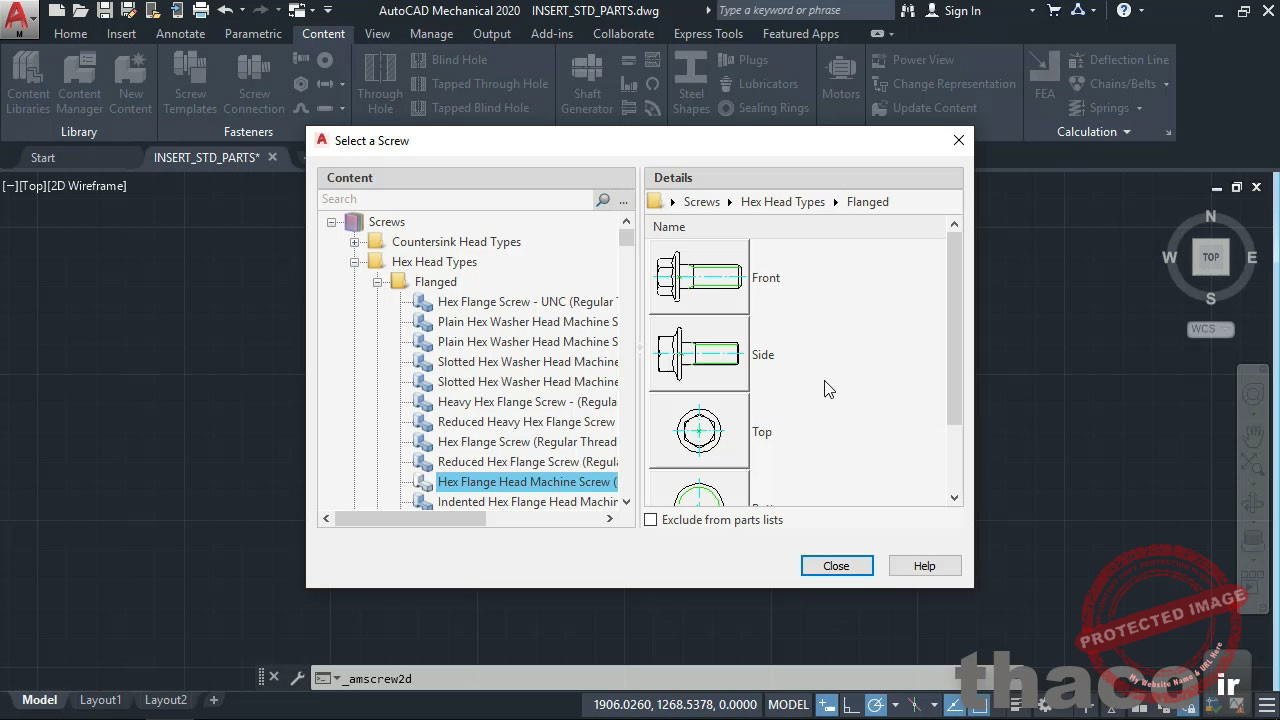Collapse the Screws root node
This screenshot has width=1280, height=720.
point(332,222)
